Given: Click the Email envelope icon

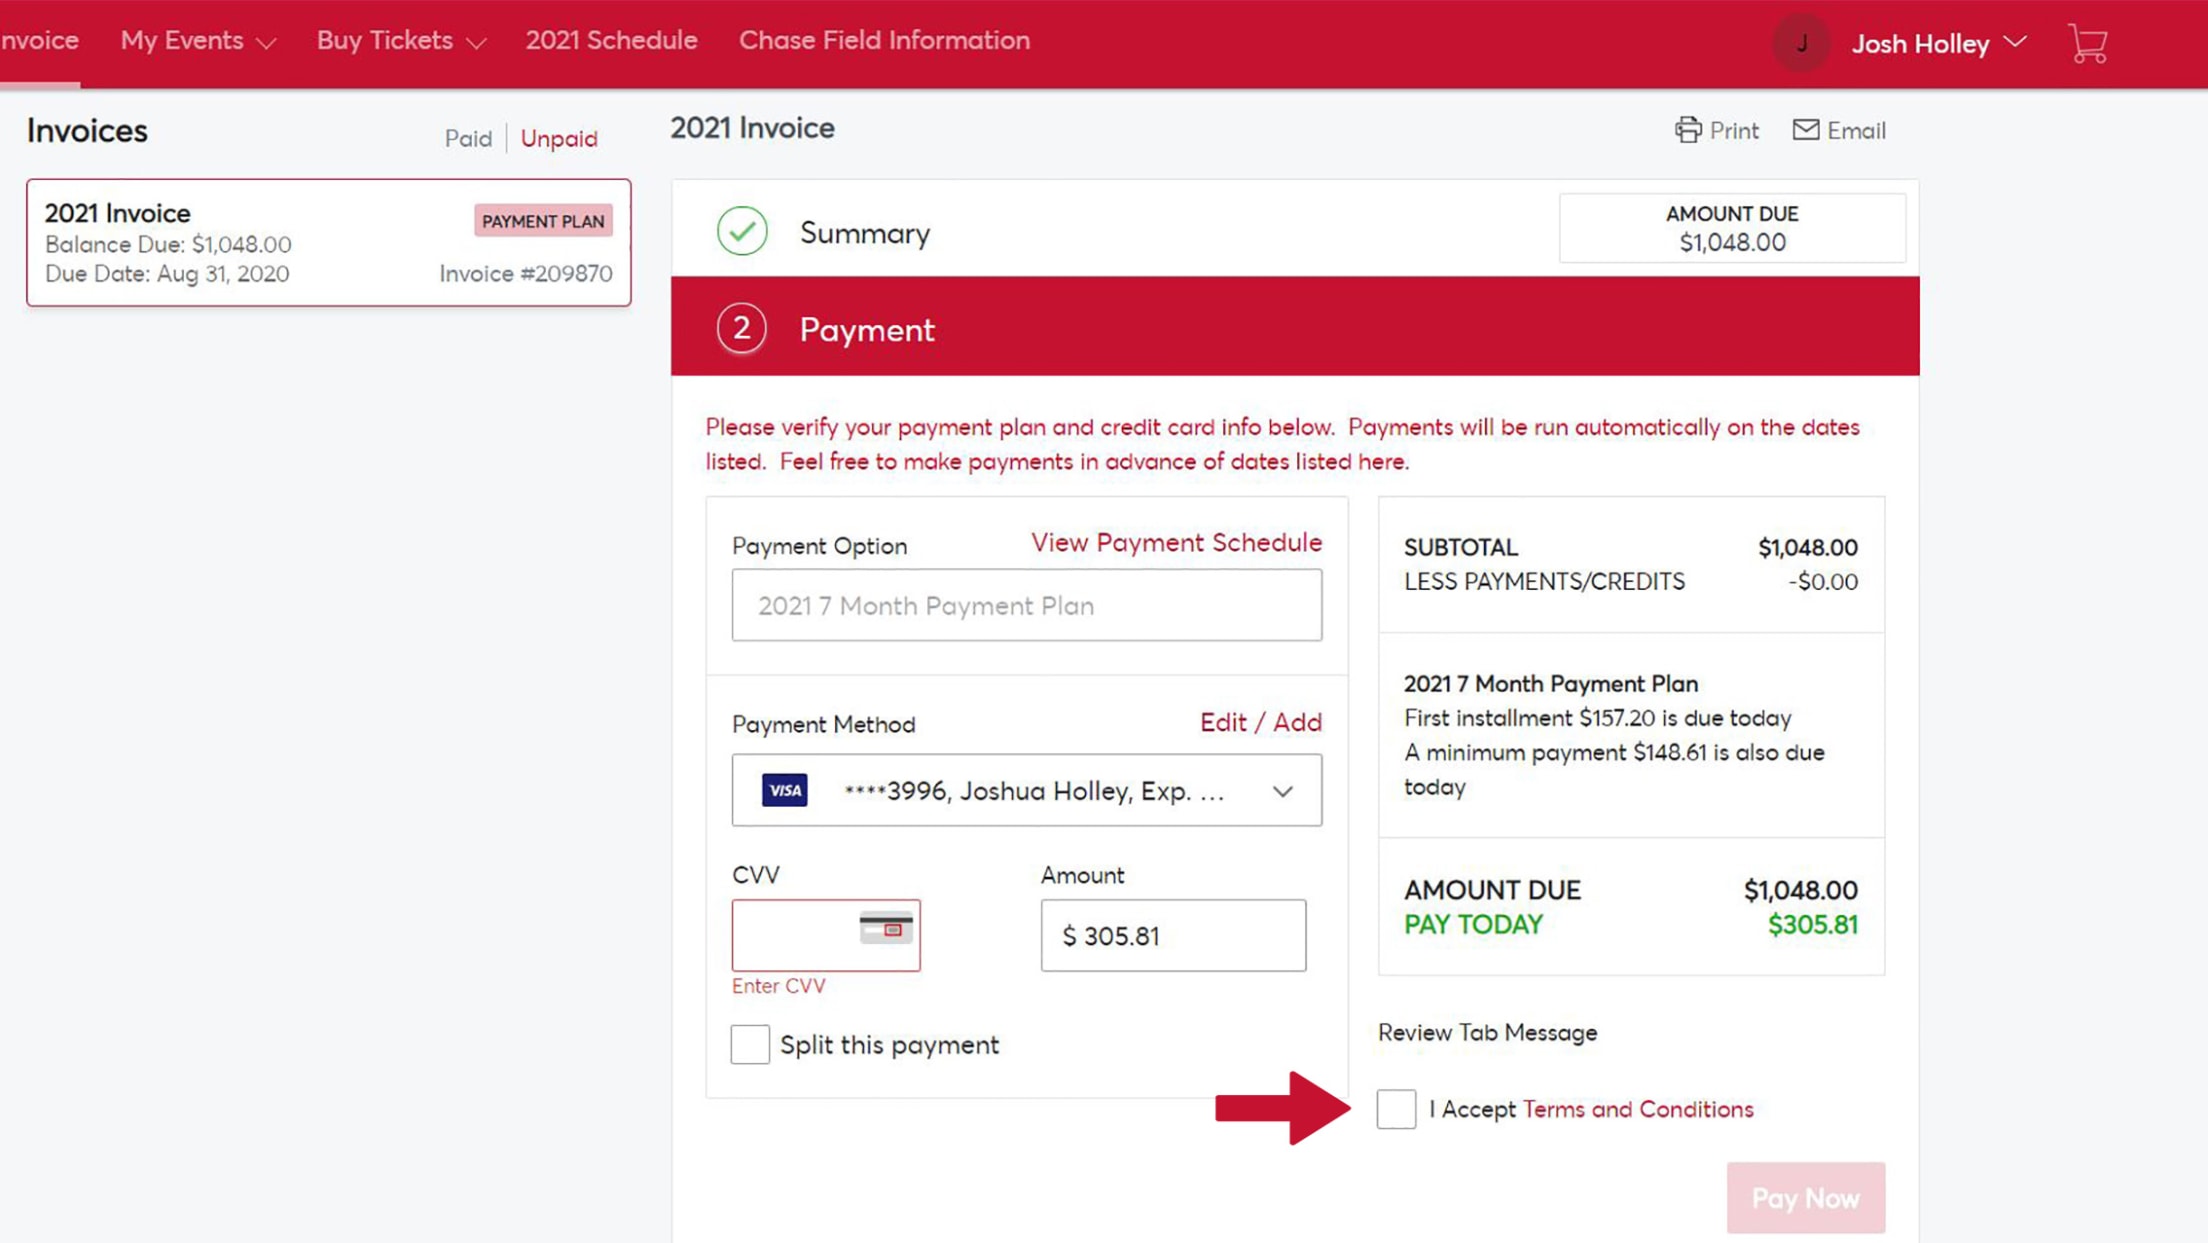Looking at the screenshot, I should [x=1805, y=130].
